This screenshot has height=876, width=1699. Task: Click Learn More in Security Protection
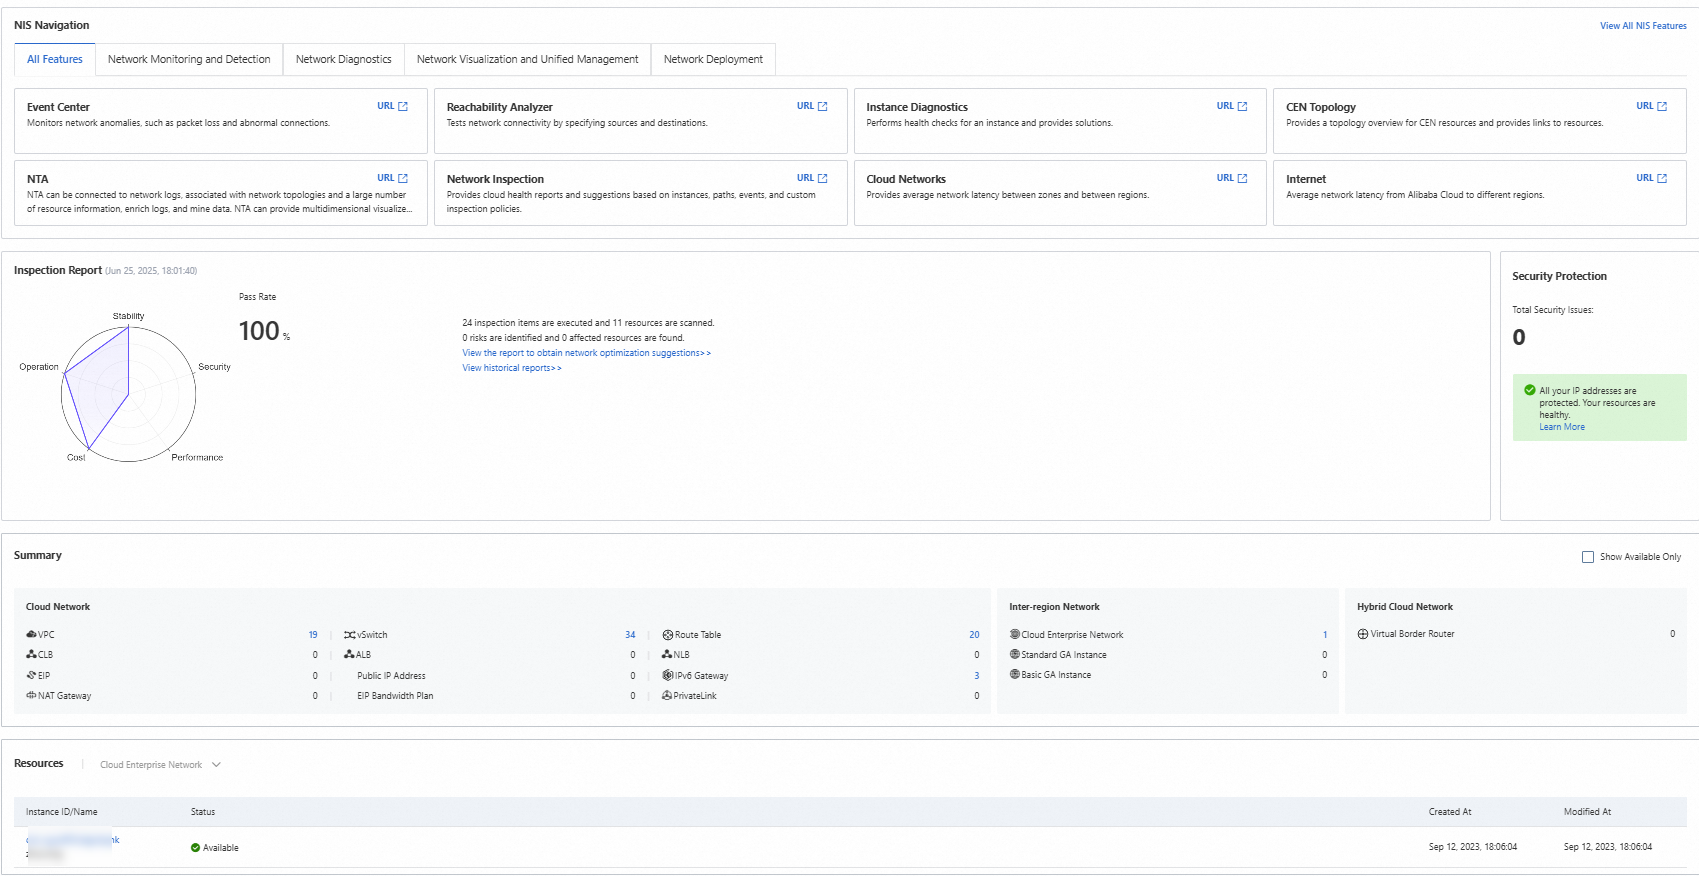pyautogui.click(x=1562, y=427)
